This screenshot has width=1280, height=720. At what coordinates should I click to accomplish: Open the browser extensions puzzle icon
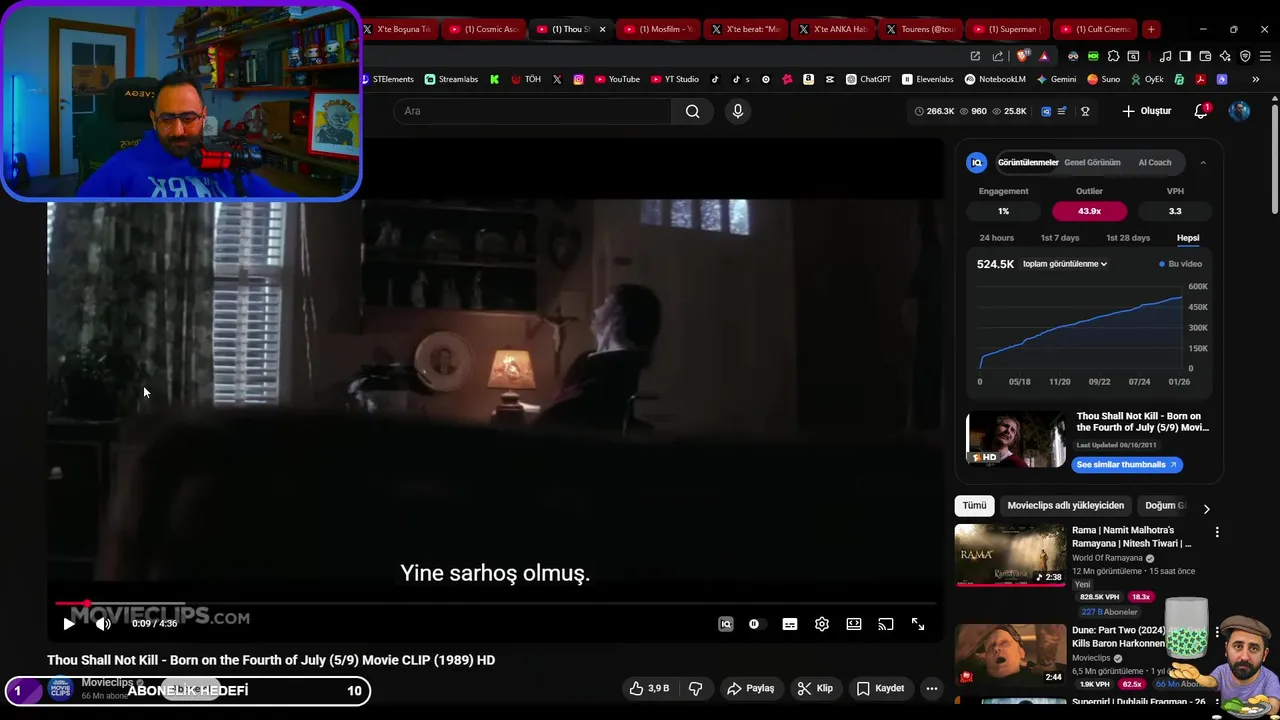tap(1113, 56)
